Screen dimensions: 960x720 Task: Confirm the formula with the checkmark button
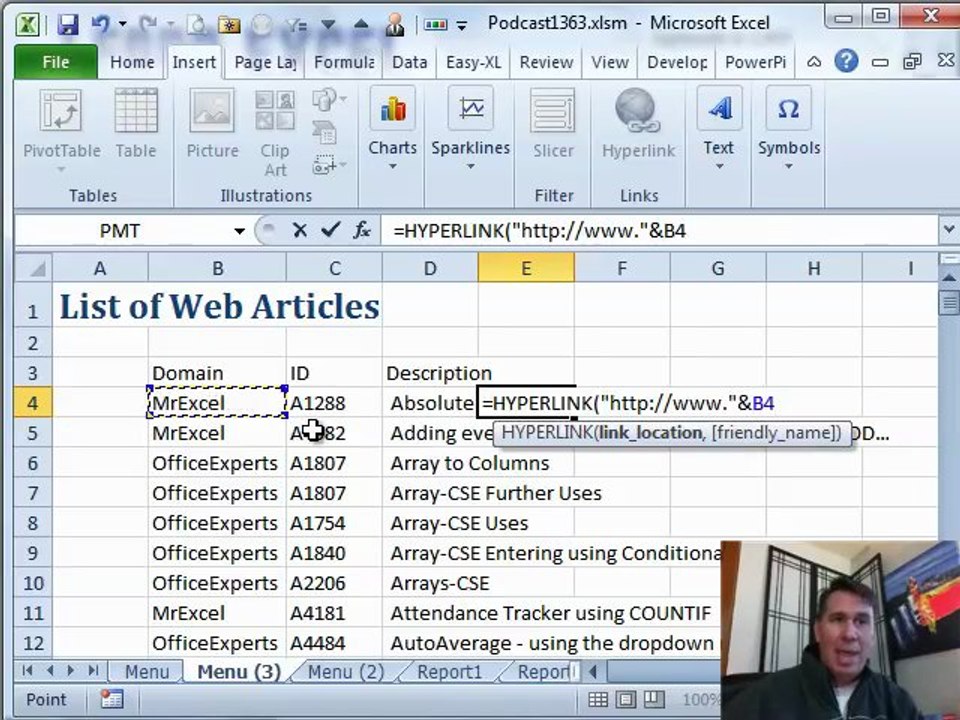(x=331, y=230)
